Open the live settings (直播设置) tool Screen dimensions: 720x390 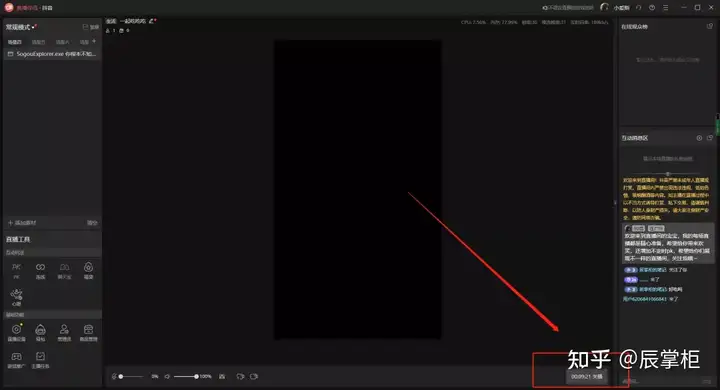[17, 333]
